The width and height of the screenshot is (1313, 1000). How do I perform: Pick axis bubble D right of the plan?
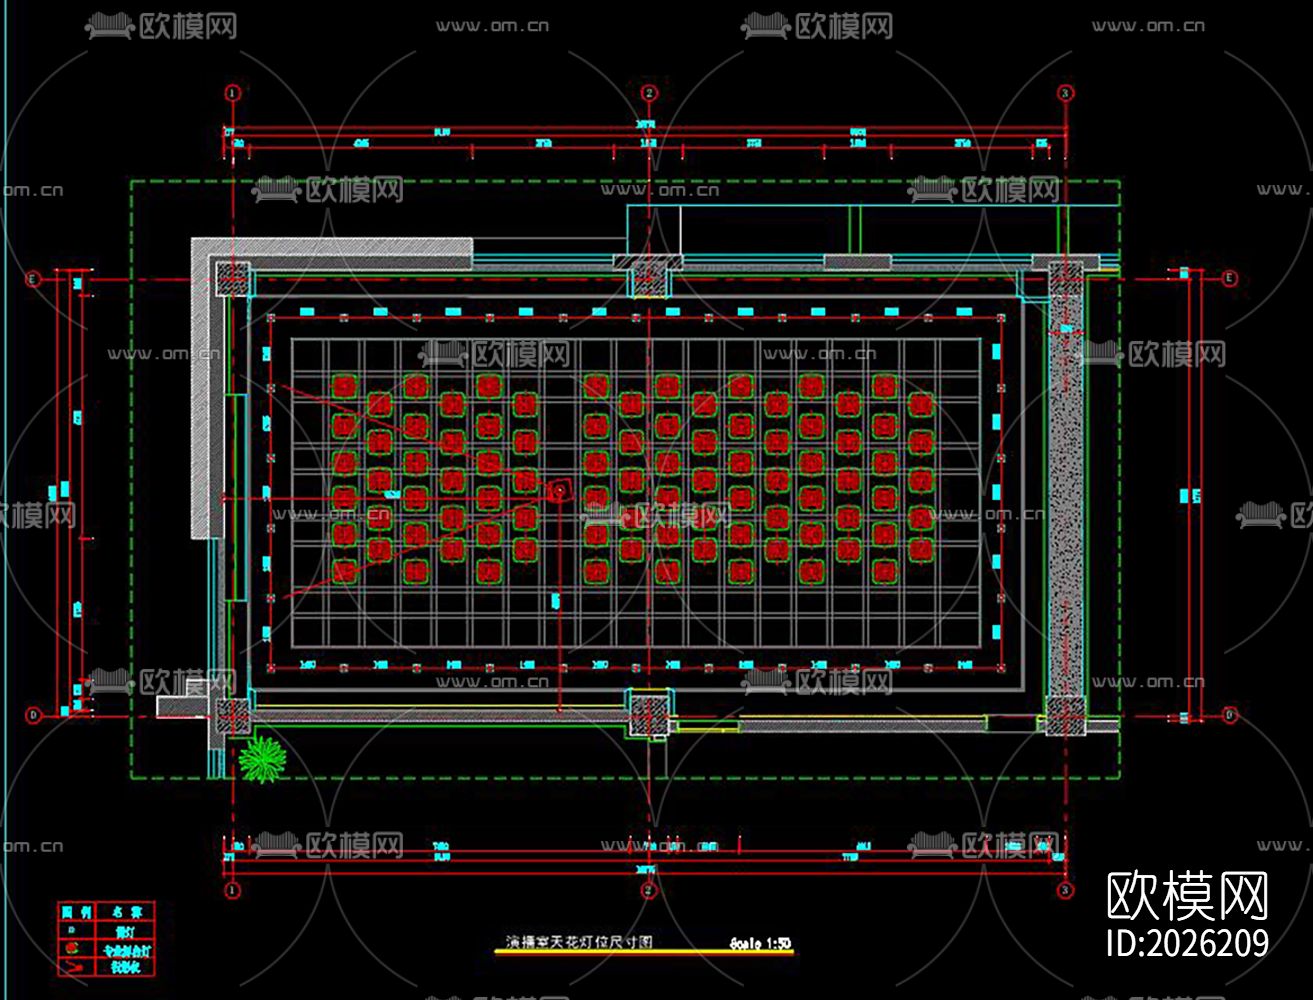pos(1230,715)
